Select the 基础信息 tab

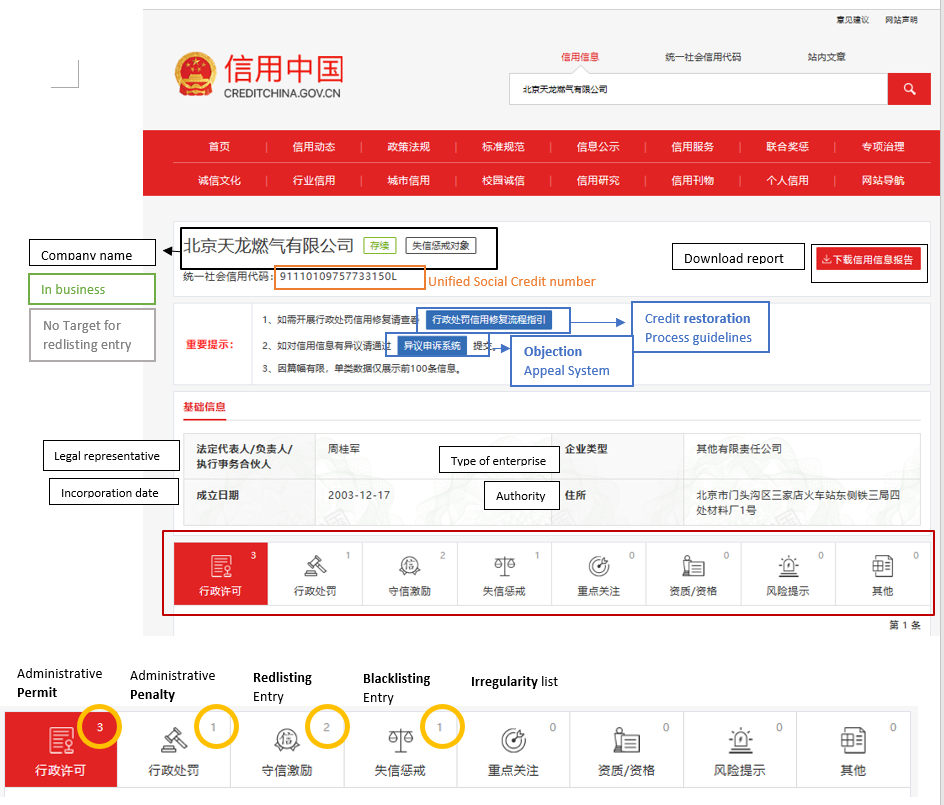click(x=204, y=408)
